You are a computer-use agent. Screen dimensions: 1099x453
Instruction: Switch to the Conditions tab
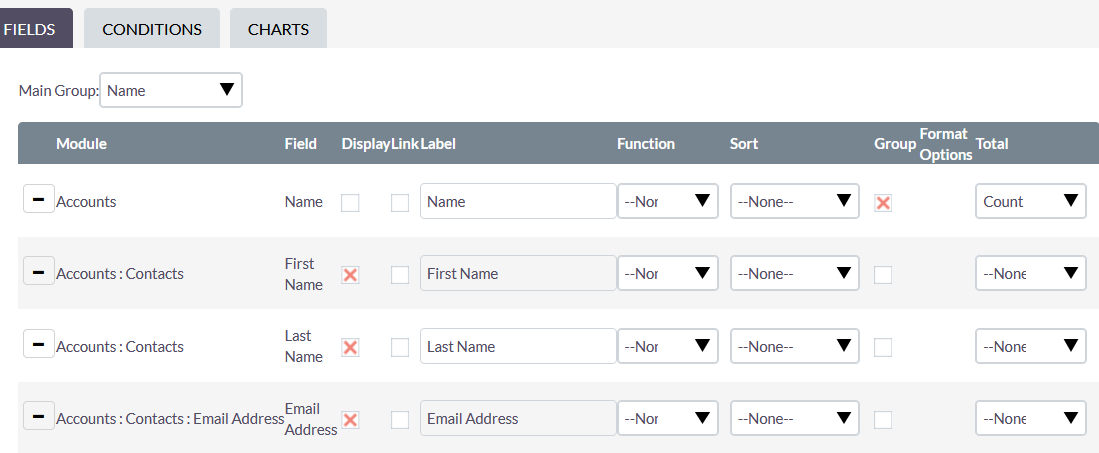click(x=152, y=29)
